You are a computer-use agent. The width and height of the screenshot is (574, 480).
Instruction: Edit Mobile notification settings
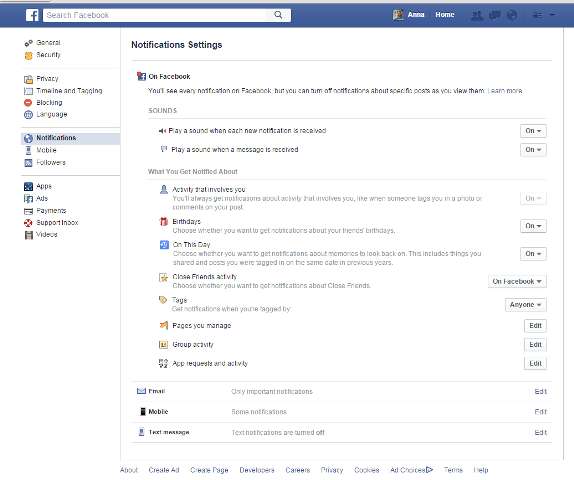coord(540,412)
